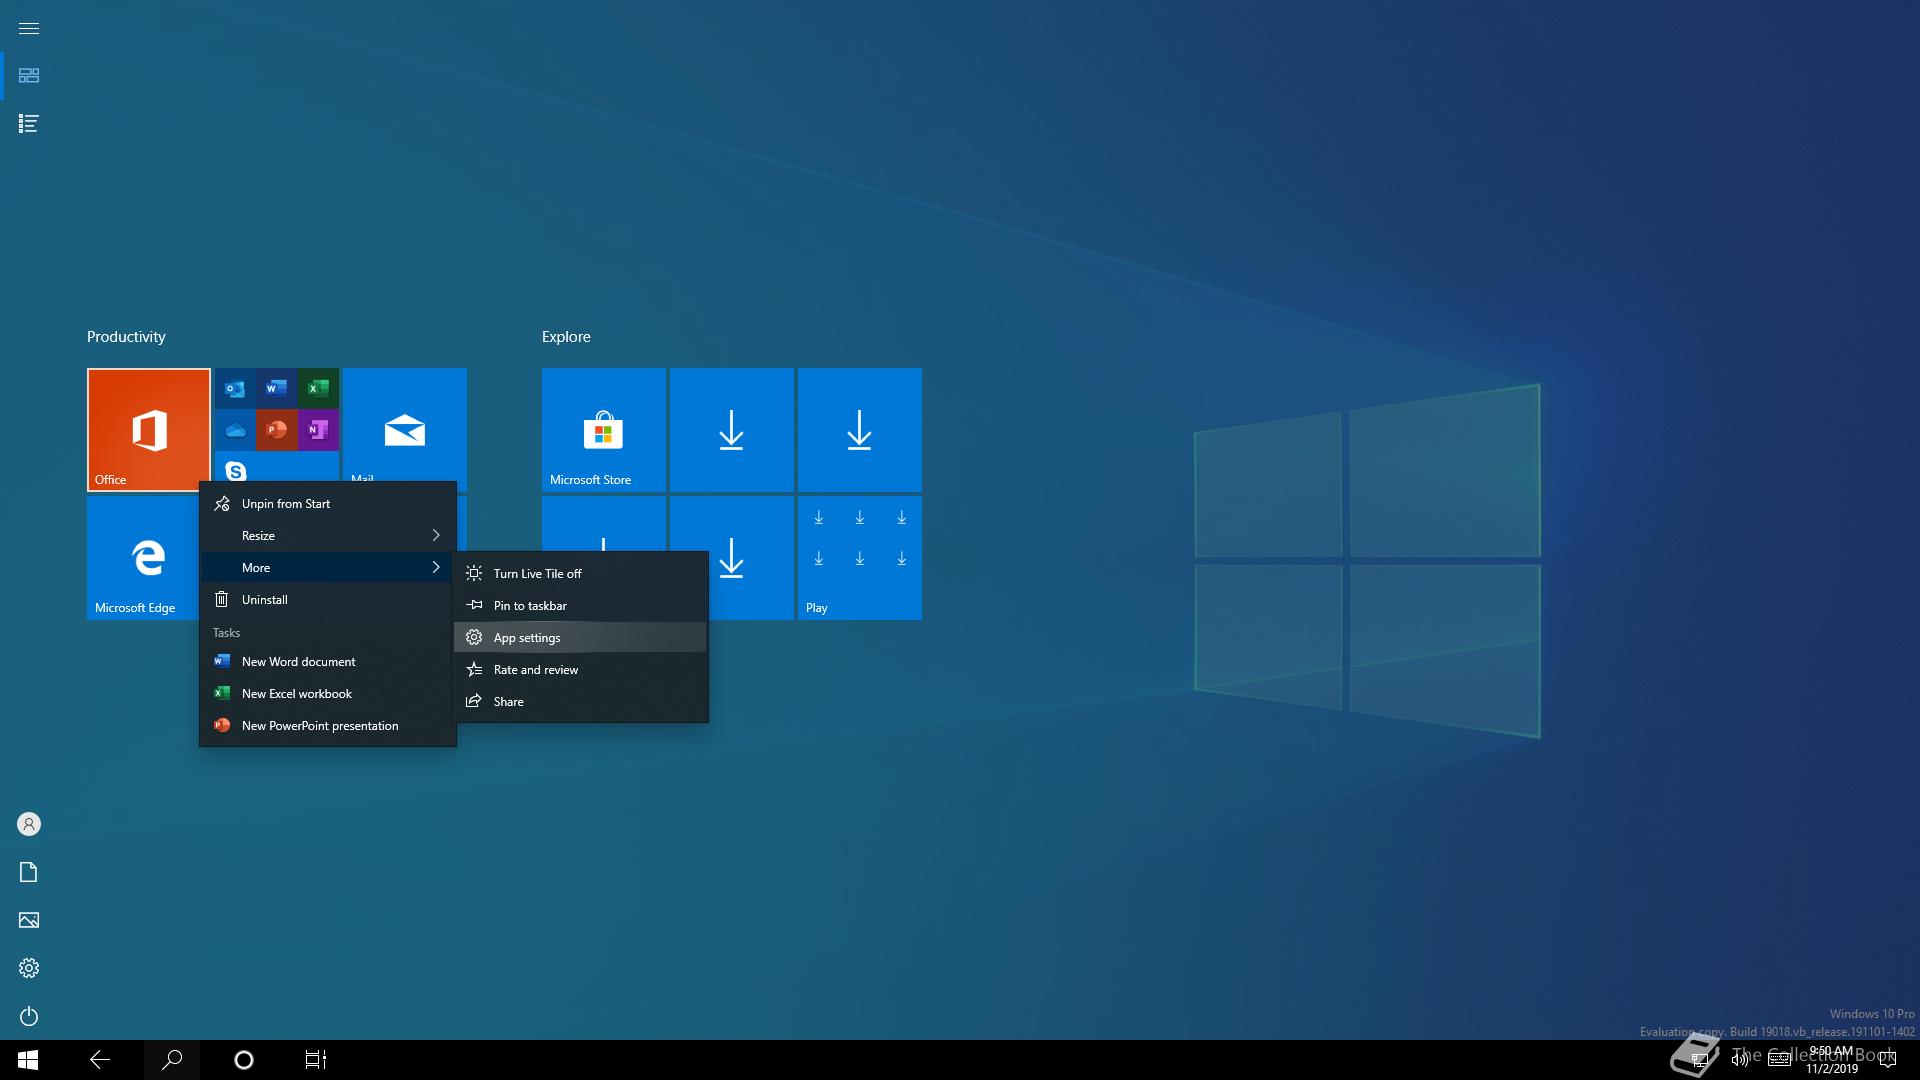Open Skype in Office apps tile
Viewport: 1920px width, 1080px height.
[236, 469]
